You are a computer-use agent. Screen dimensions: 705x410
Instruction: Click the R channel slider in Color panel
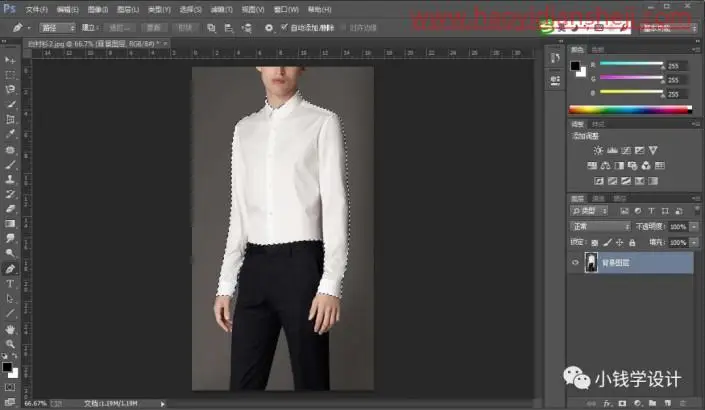(631, 64)
